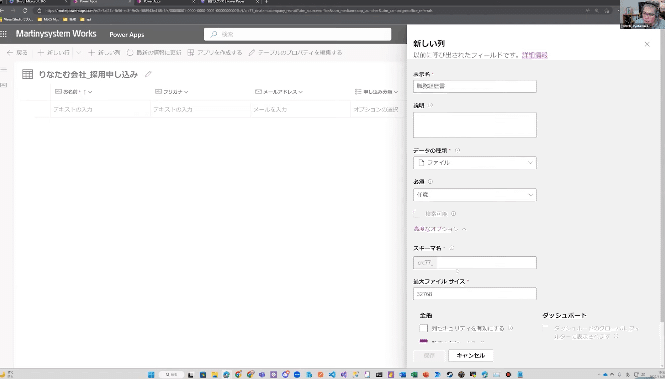Toggle the 検索可能 checkbox
The height and width of the screenshot is (379, 665).
pos(417,214)
